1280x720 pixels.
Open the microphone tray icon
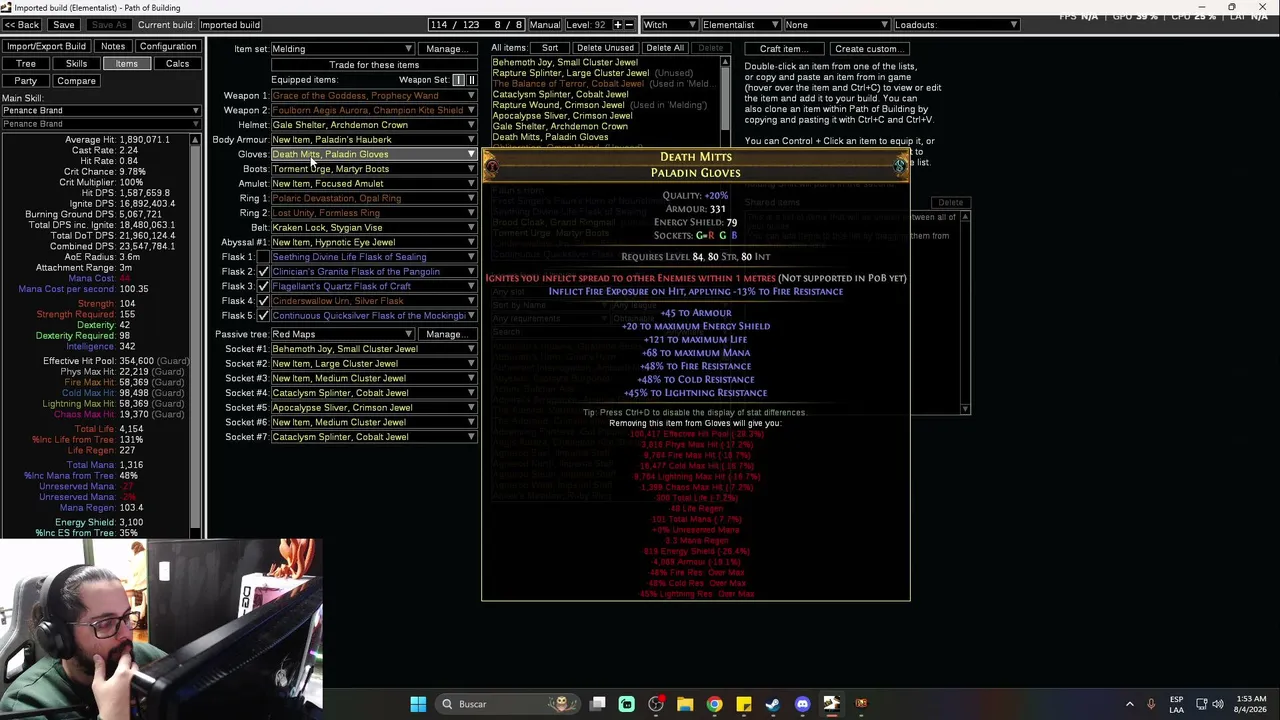tap(1151, 704)
